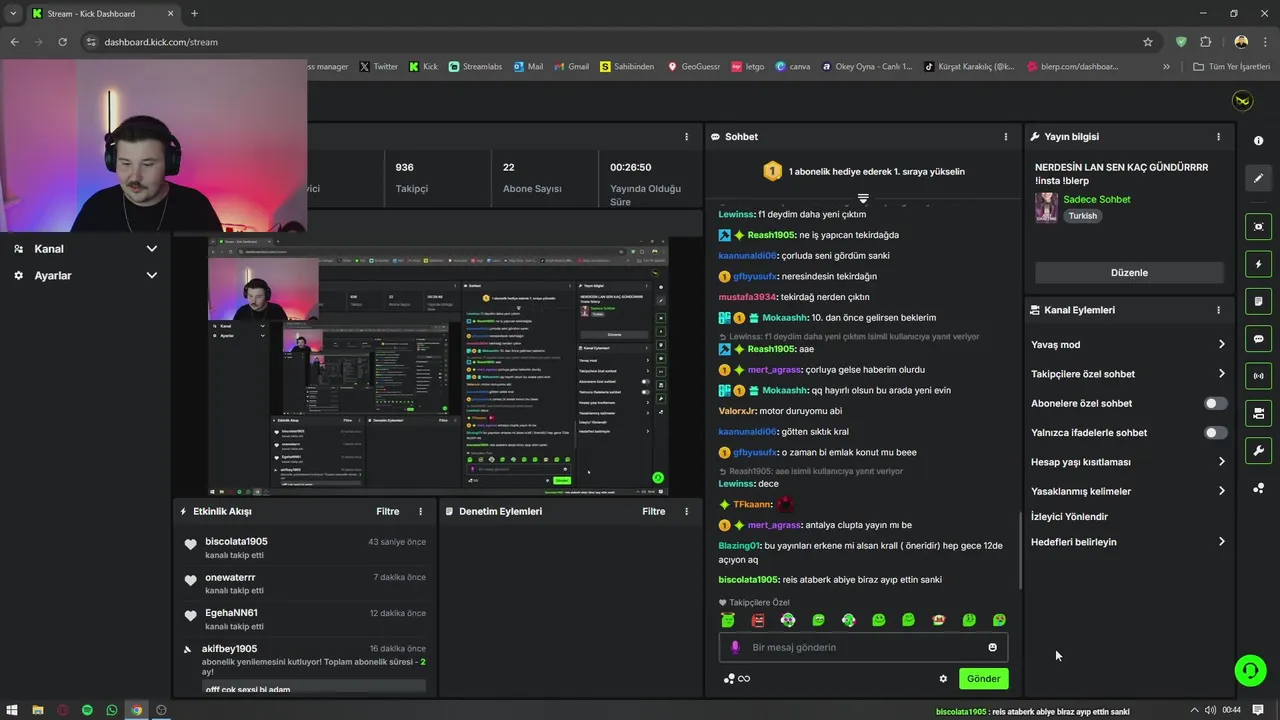
Task: Open the green headset support button
Action: tap(1250, 670)
